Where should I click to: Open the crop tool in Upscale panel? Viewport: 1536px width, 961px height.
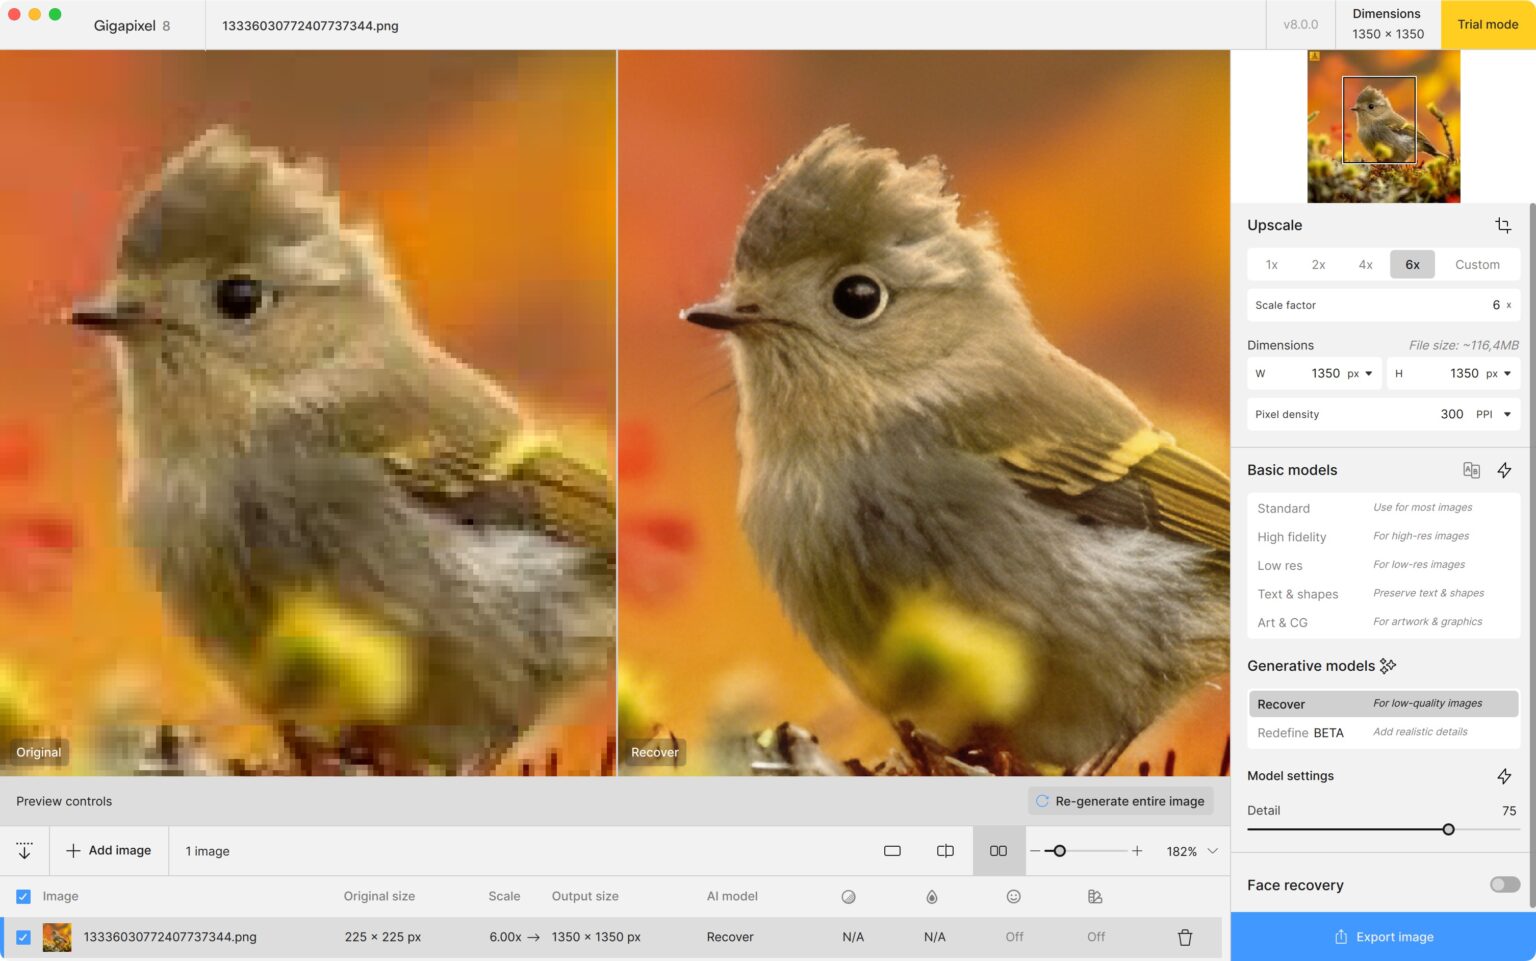point(1504,225)
